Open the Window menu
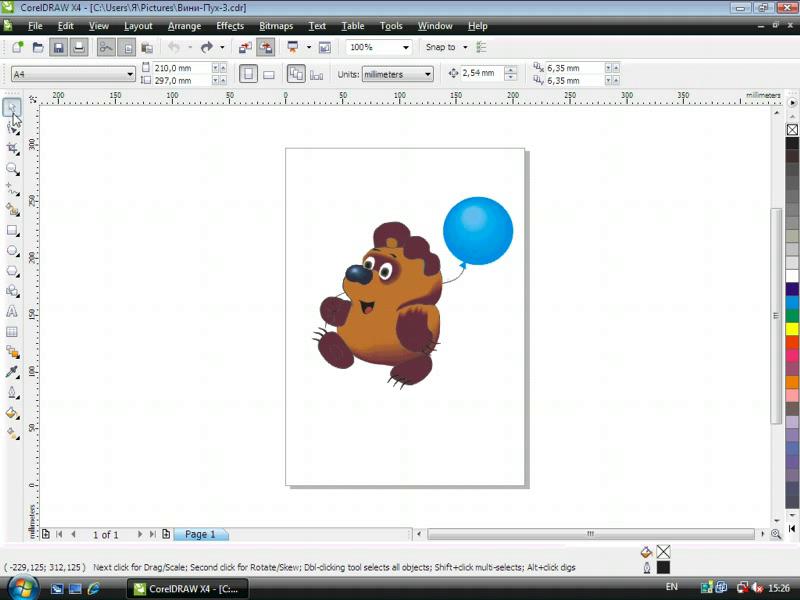800x600 pixels. (435, 26)
